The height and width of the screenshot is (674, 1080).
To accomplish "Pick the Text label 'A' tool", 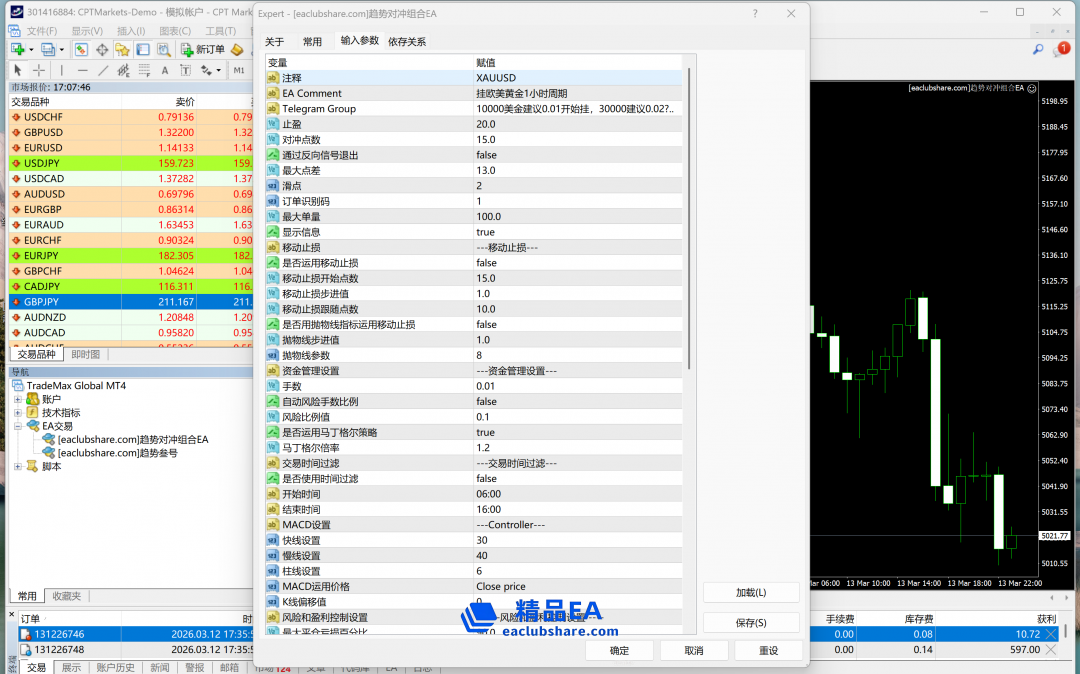I will tap(166, 70).
